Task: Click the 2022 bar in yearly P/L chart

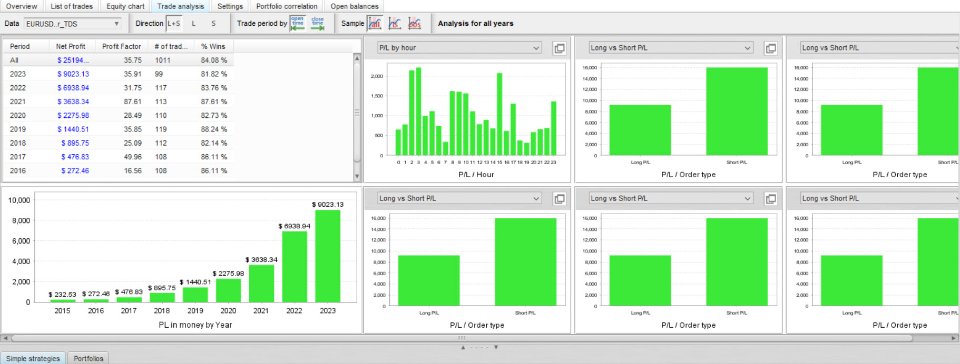Action: (294, 266)
